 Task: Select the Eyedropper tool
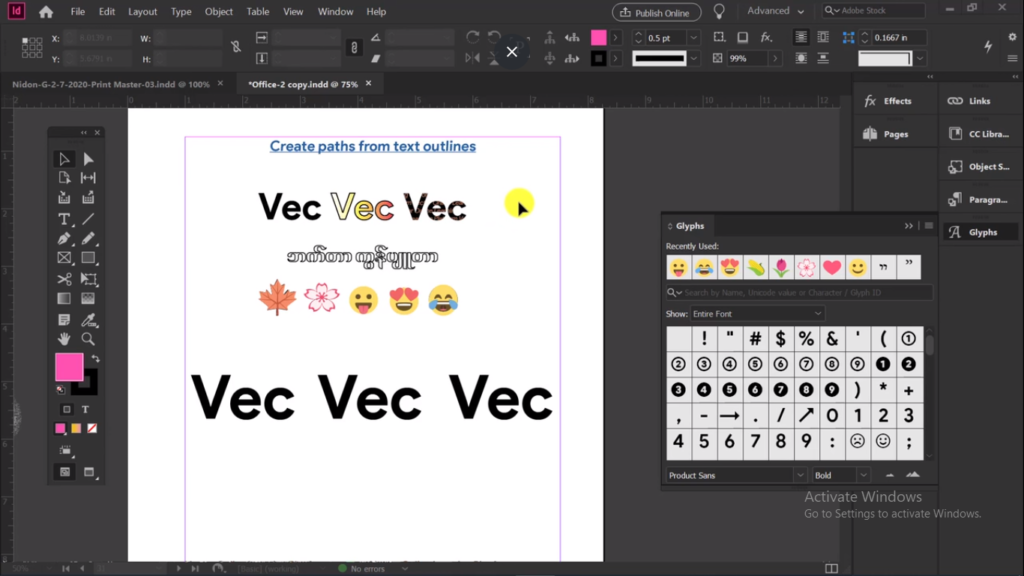click(x=88, y=320)
